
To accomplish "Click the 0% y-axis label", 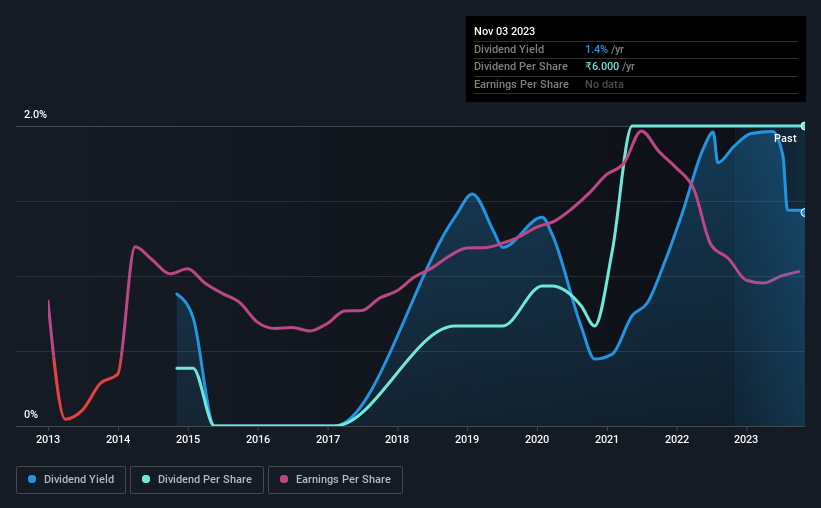I will pyautogui.click(x=31, y=414).
